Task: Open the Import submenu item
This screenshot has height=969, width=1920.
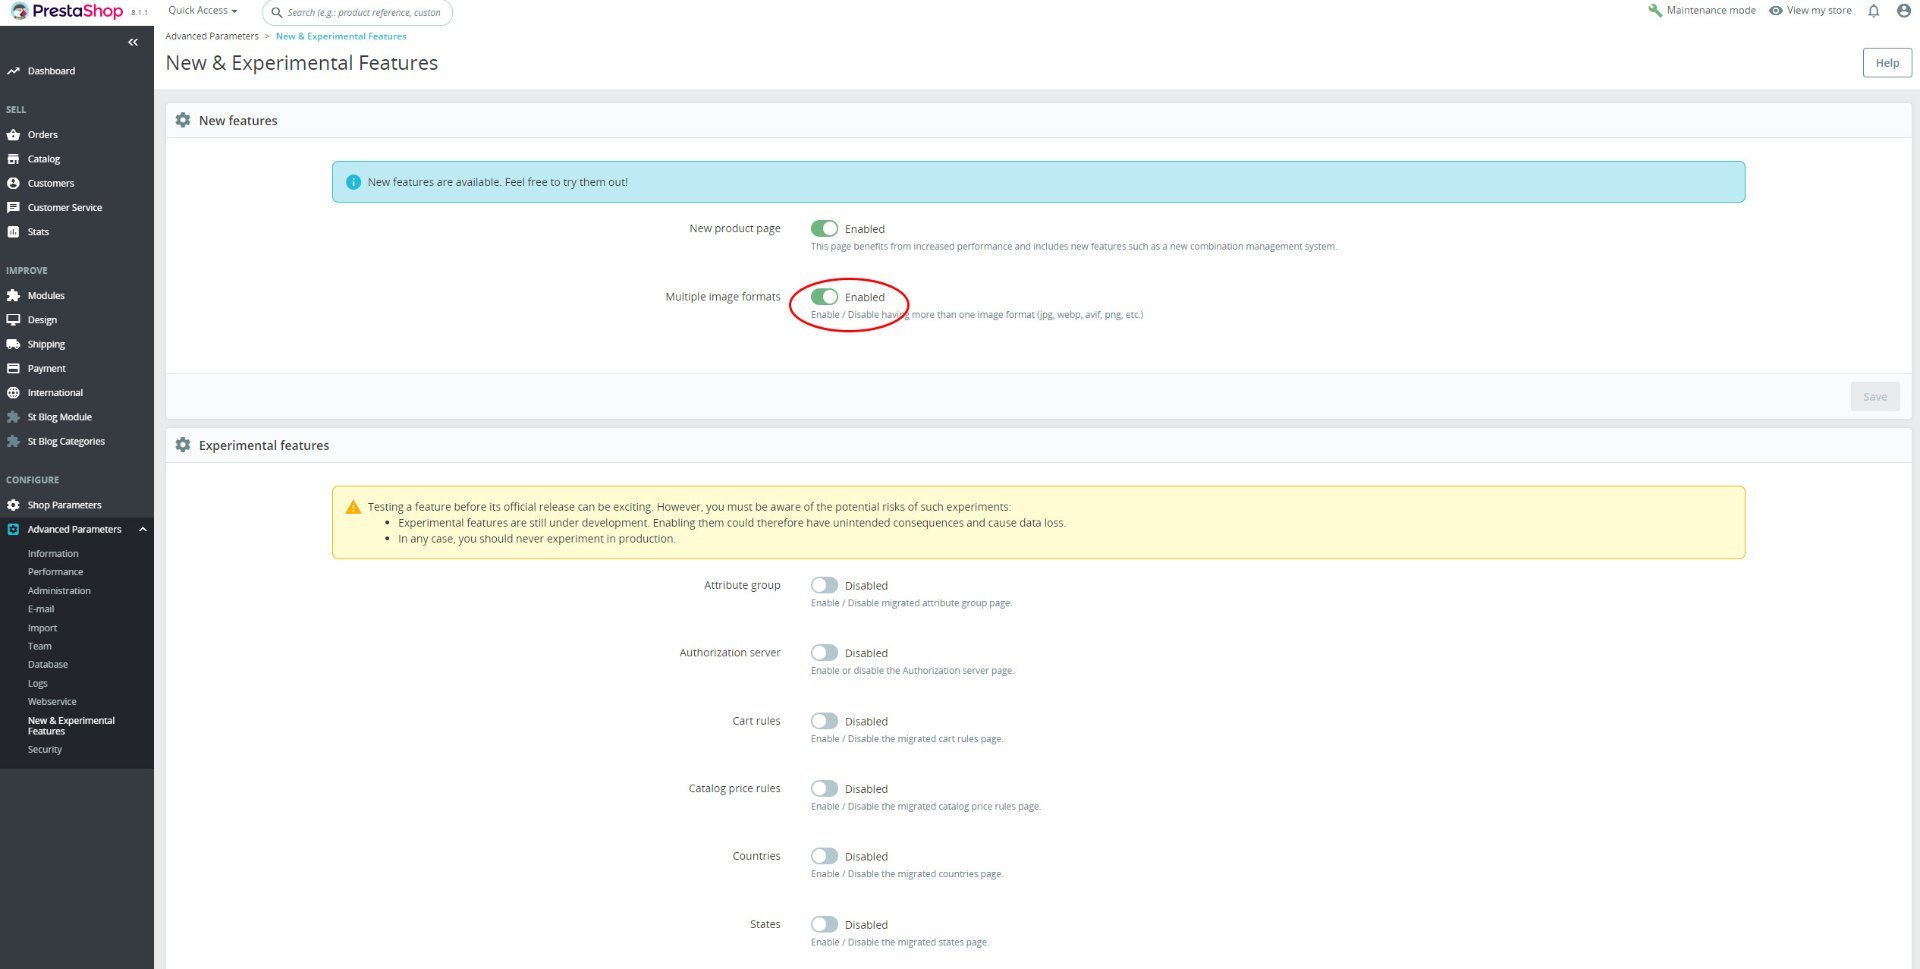Action: coord(42,628)
